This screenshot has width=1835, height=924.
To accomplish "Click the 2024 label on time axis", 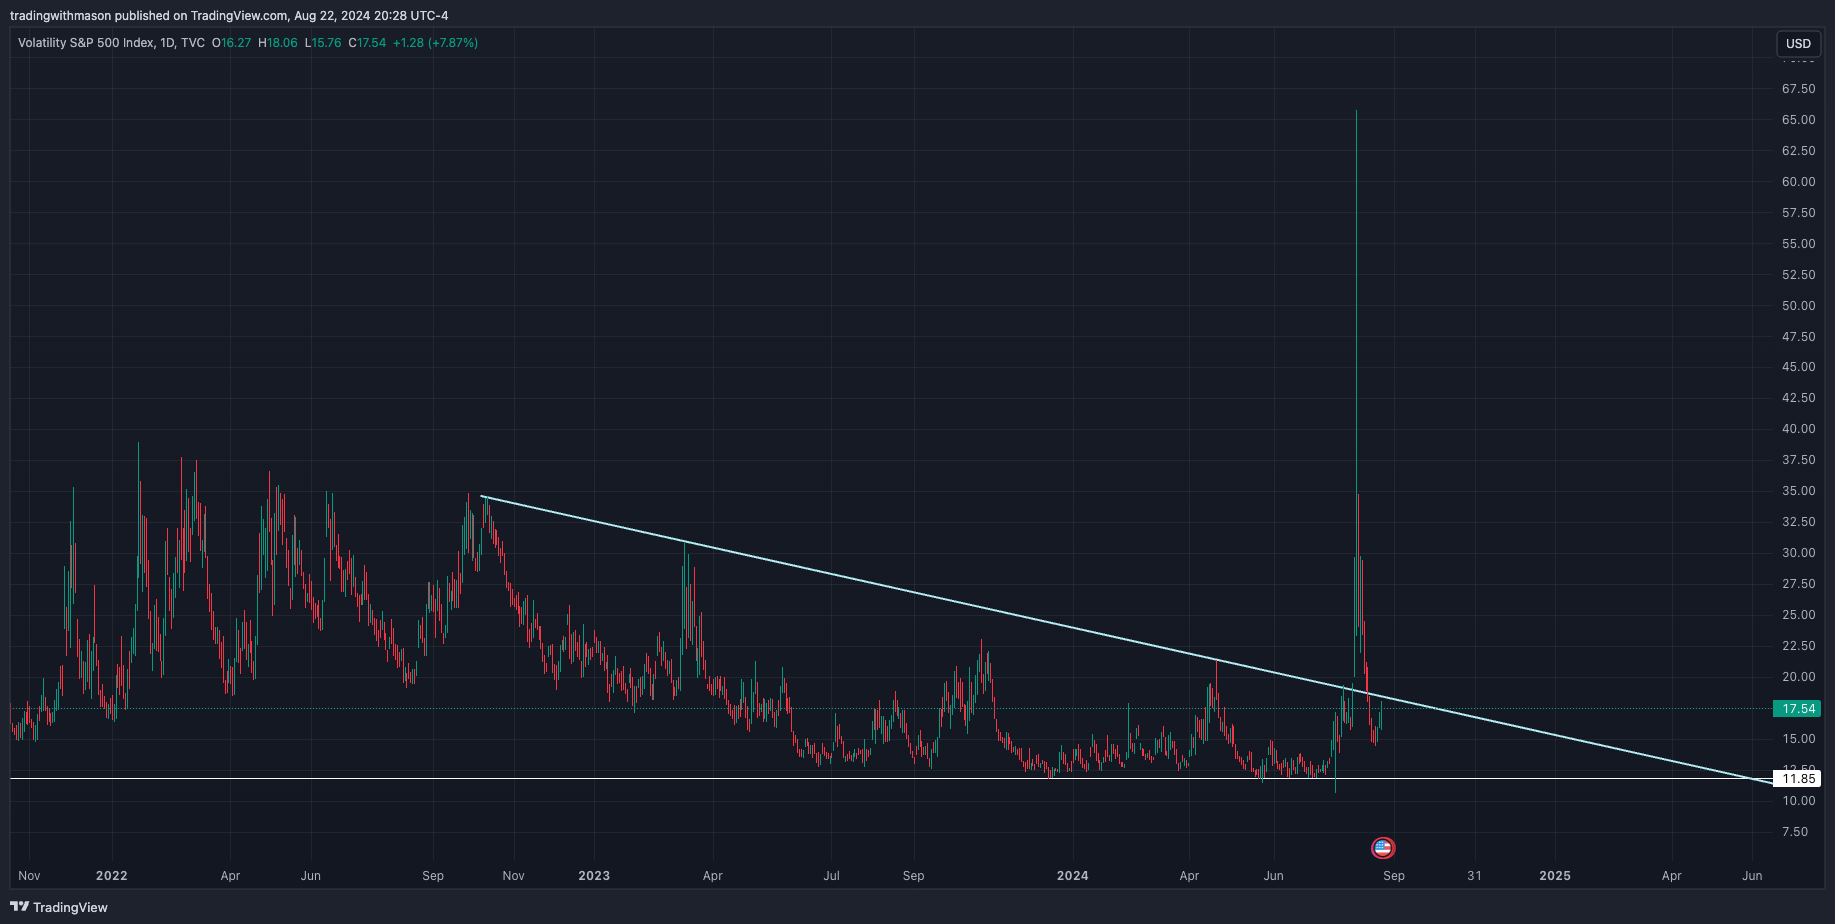I will tap(1072, 875).
